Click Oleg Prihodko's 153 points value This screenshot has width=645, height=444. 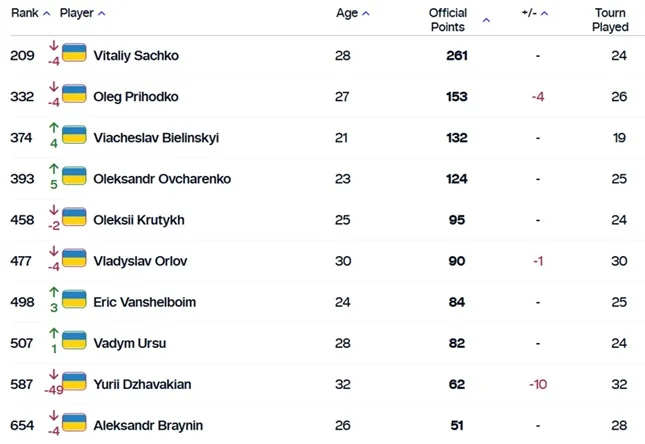(x=456, y=97)
